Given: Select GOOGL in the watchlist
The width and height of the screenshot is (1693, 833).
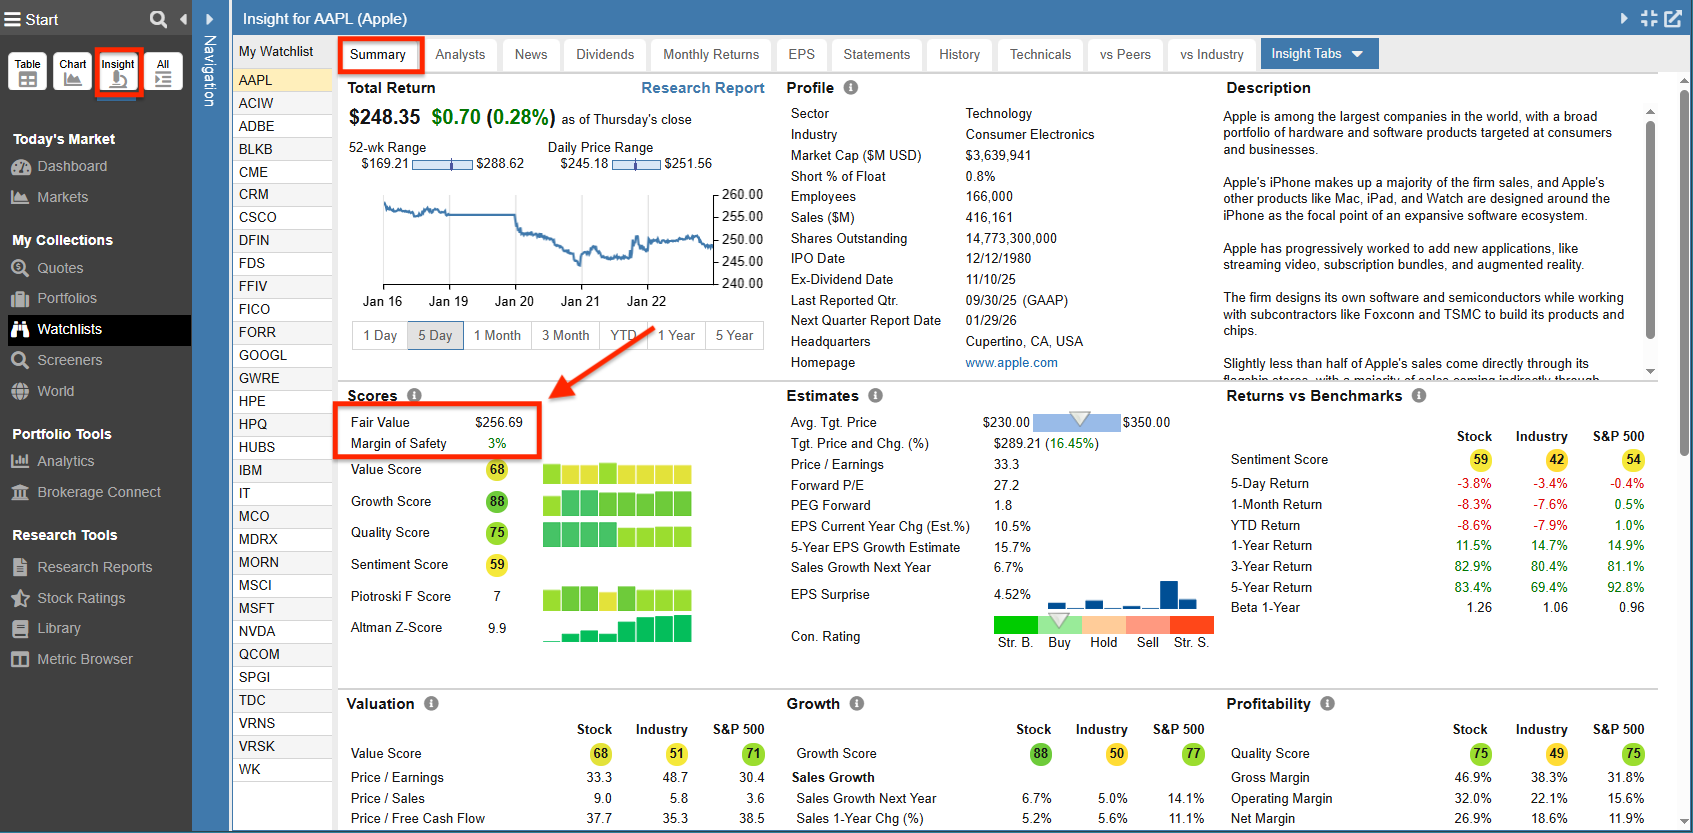Looking at the screenshot, I should tap(283, 355).
